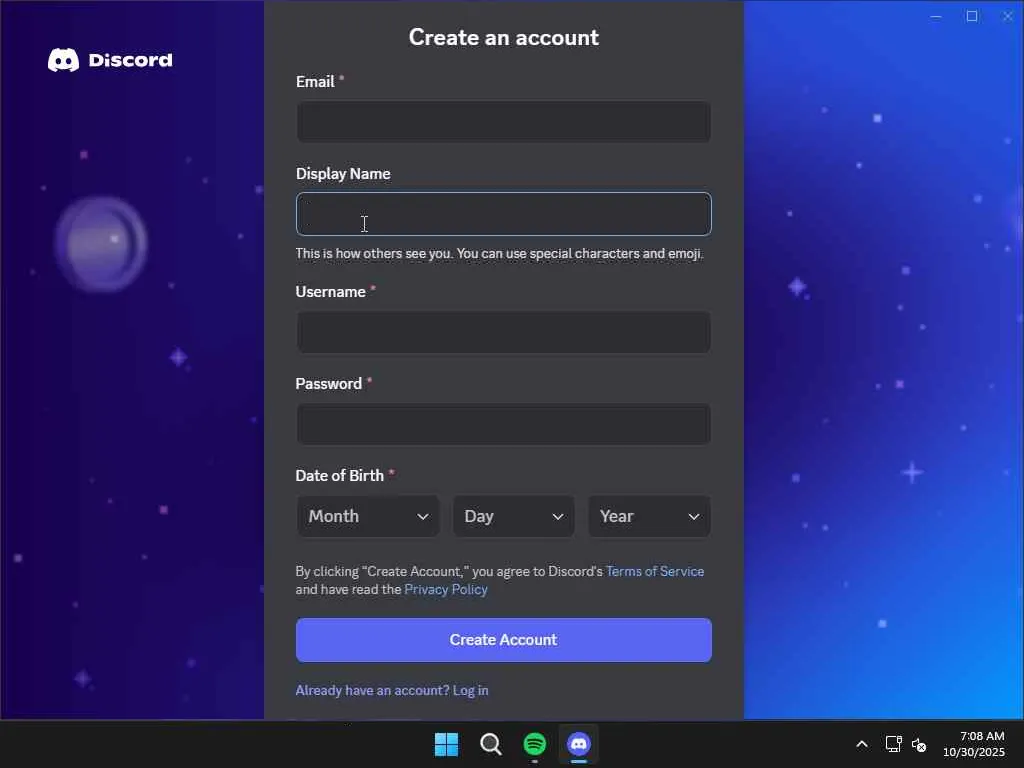Open the Day dropdown

(514, 516)
